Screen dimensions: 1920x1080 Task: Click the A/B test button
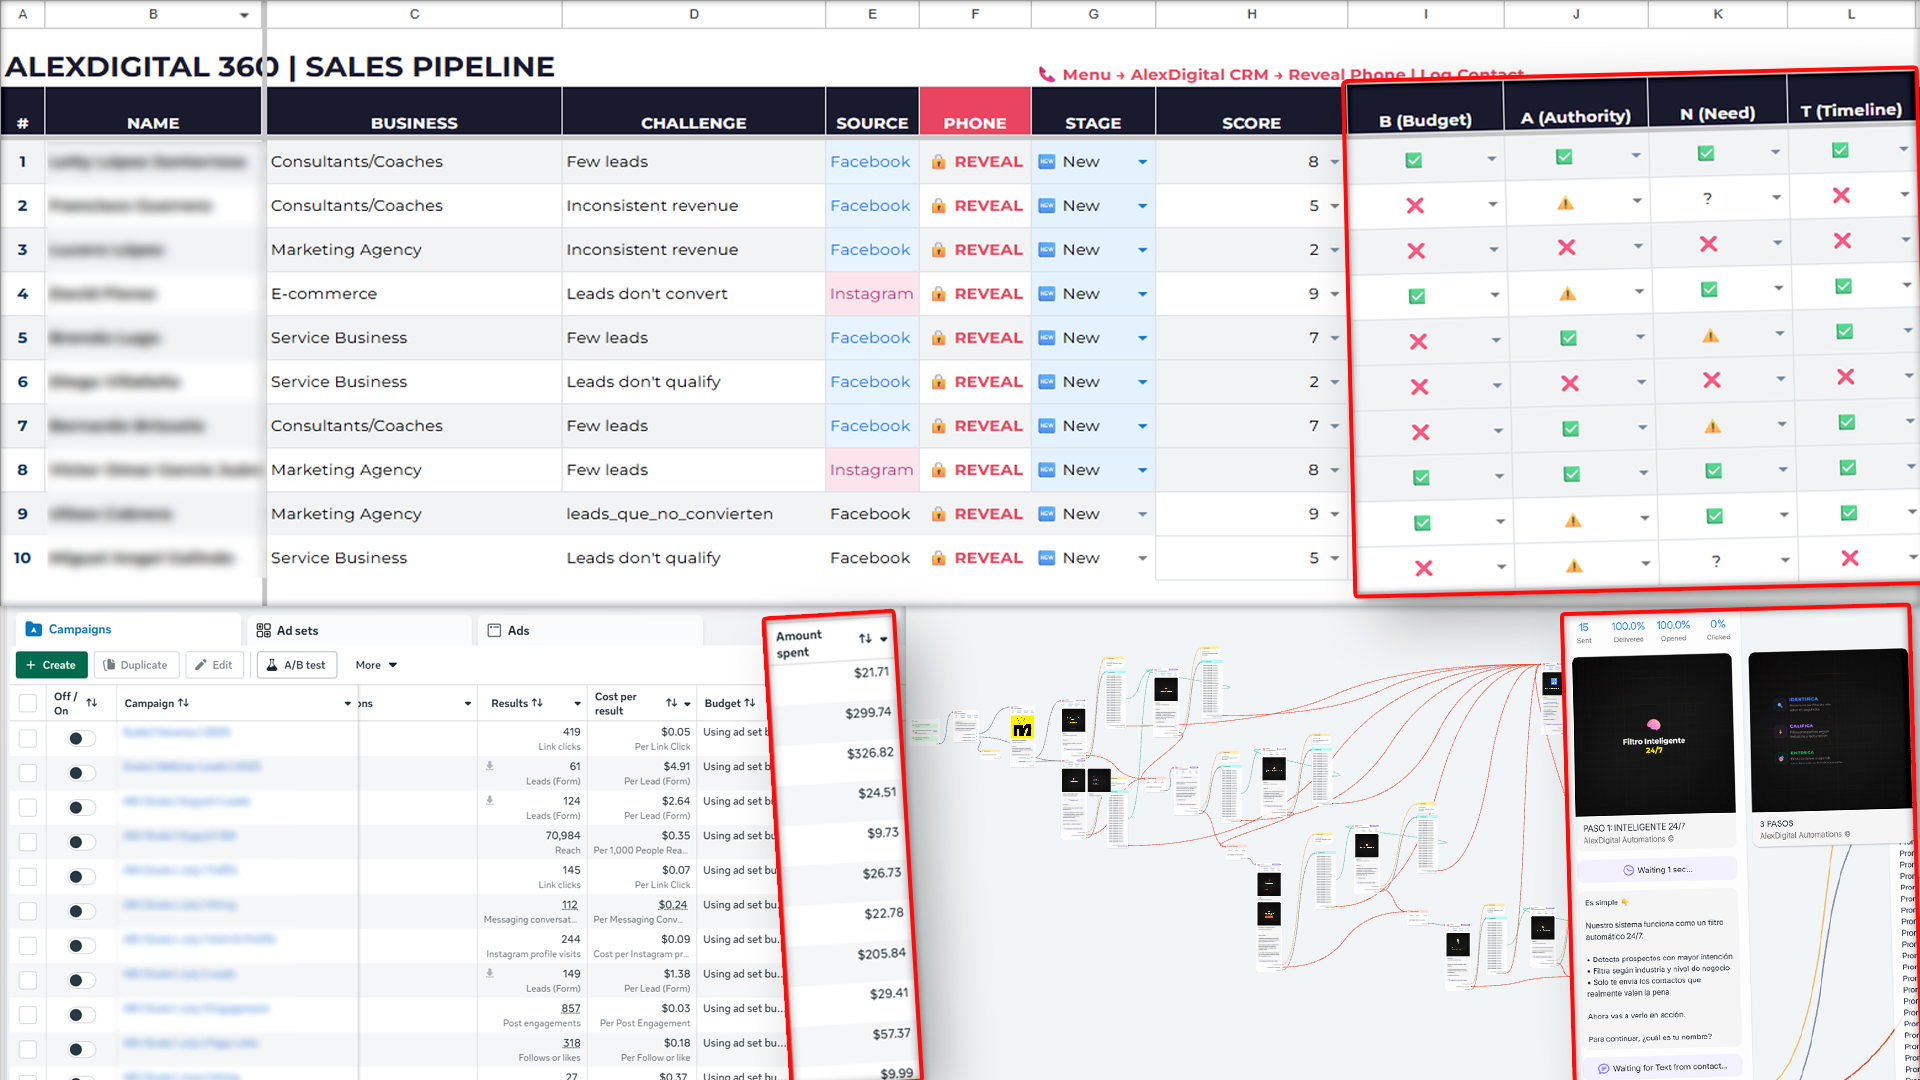296,665
